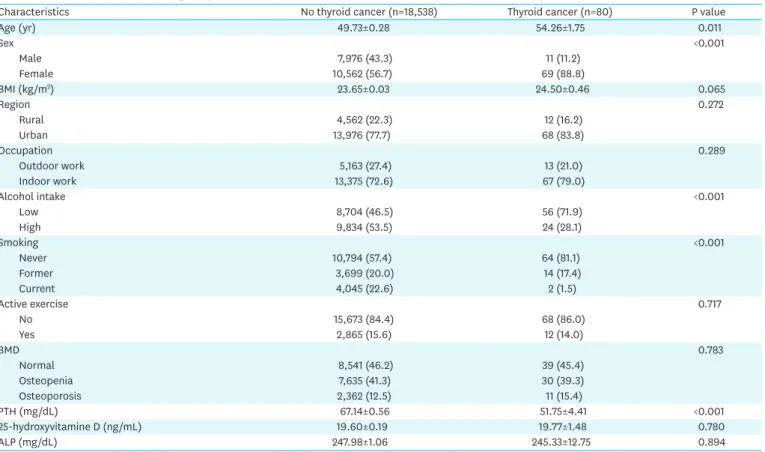
Task: Select the cell 64 (81.1)
Action: 562,258
